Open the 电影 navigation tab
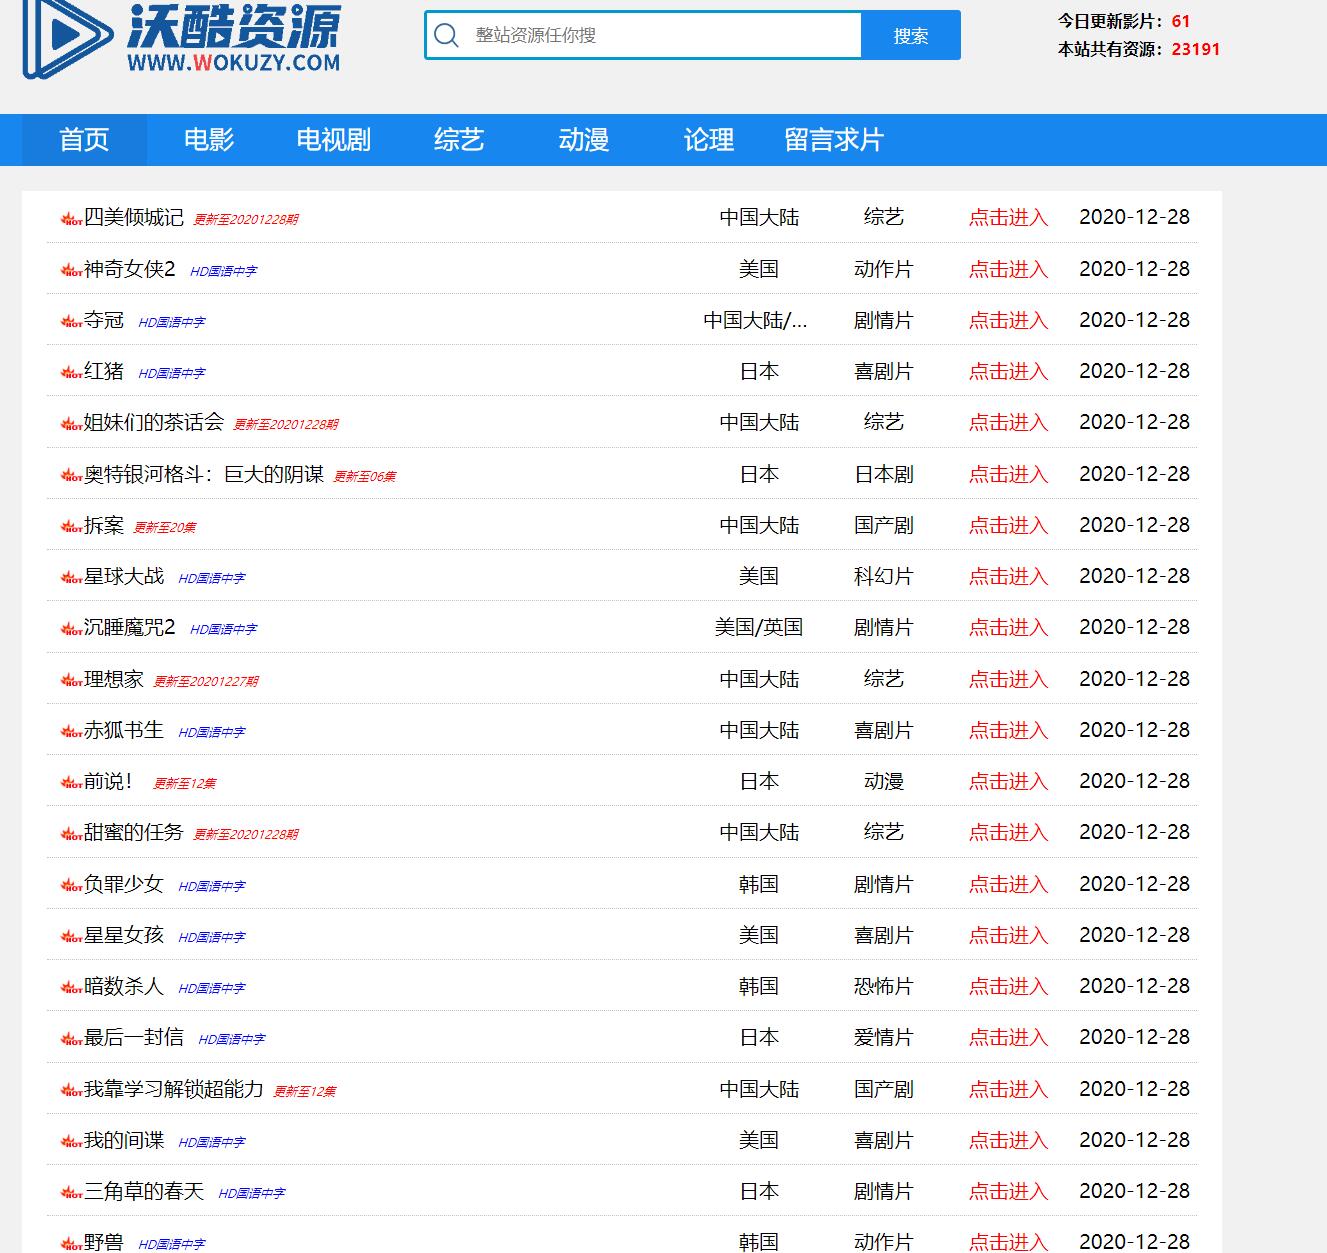This screenshot has height=1253, width=1327. tap(209, 140)
